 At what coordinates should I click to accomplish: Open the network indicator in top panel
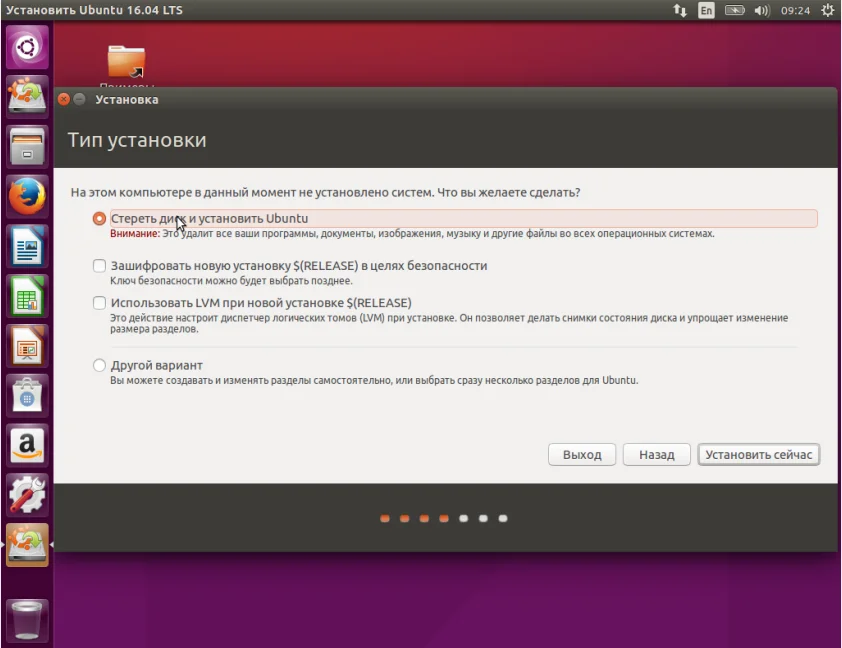(680, 10)
